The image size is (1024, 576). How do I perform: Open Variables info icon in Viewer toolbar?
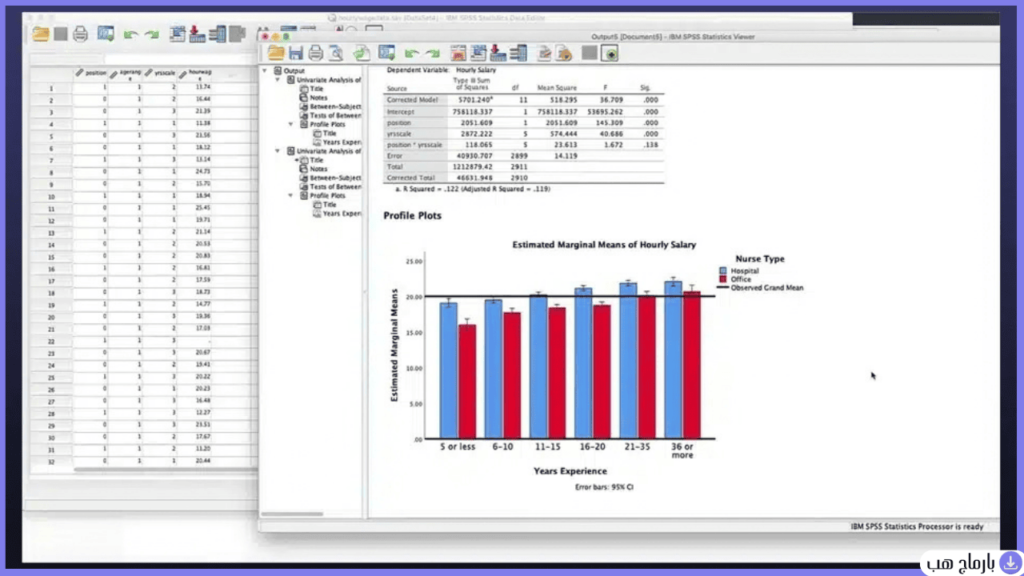click(x=519, y=54)
